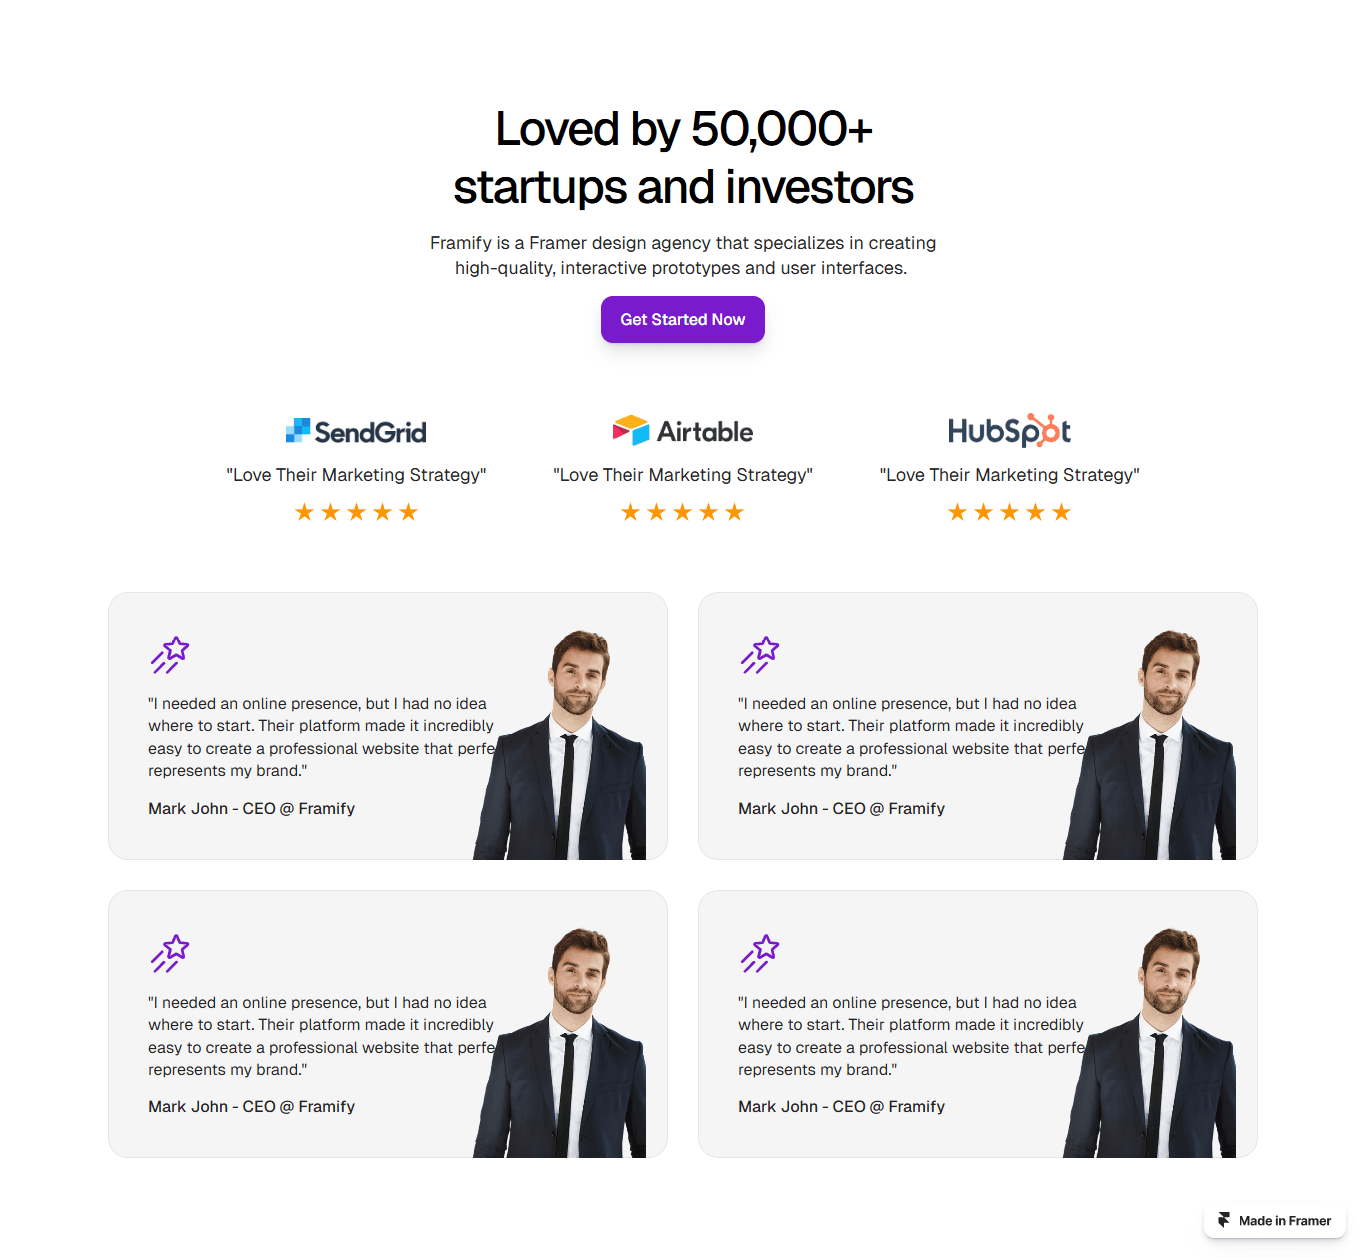The width and height of the screenshot is (1366, 1260).
Task: Click the Airtable logo
Action: (x=683, y=431)
